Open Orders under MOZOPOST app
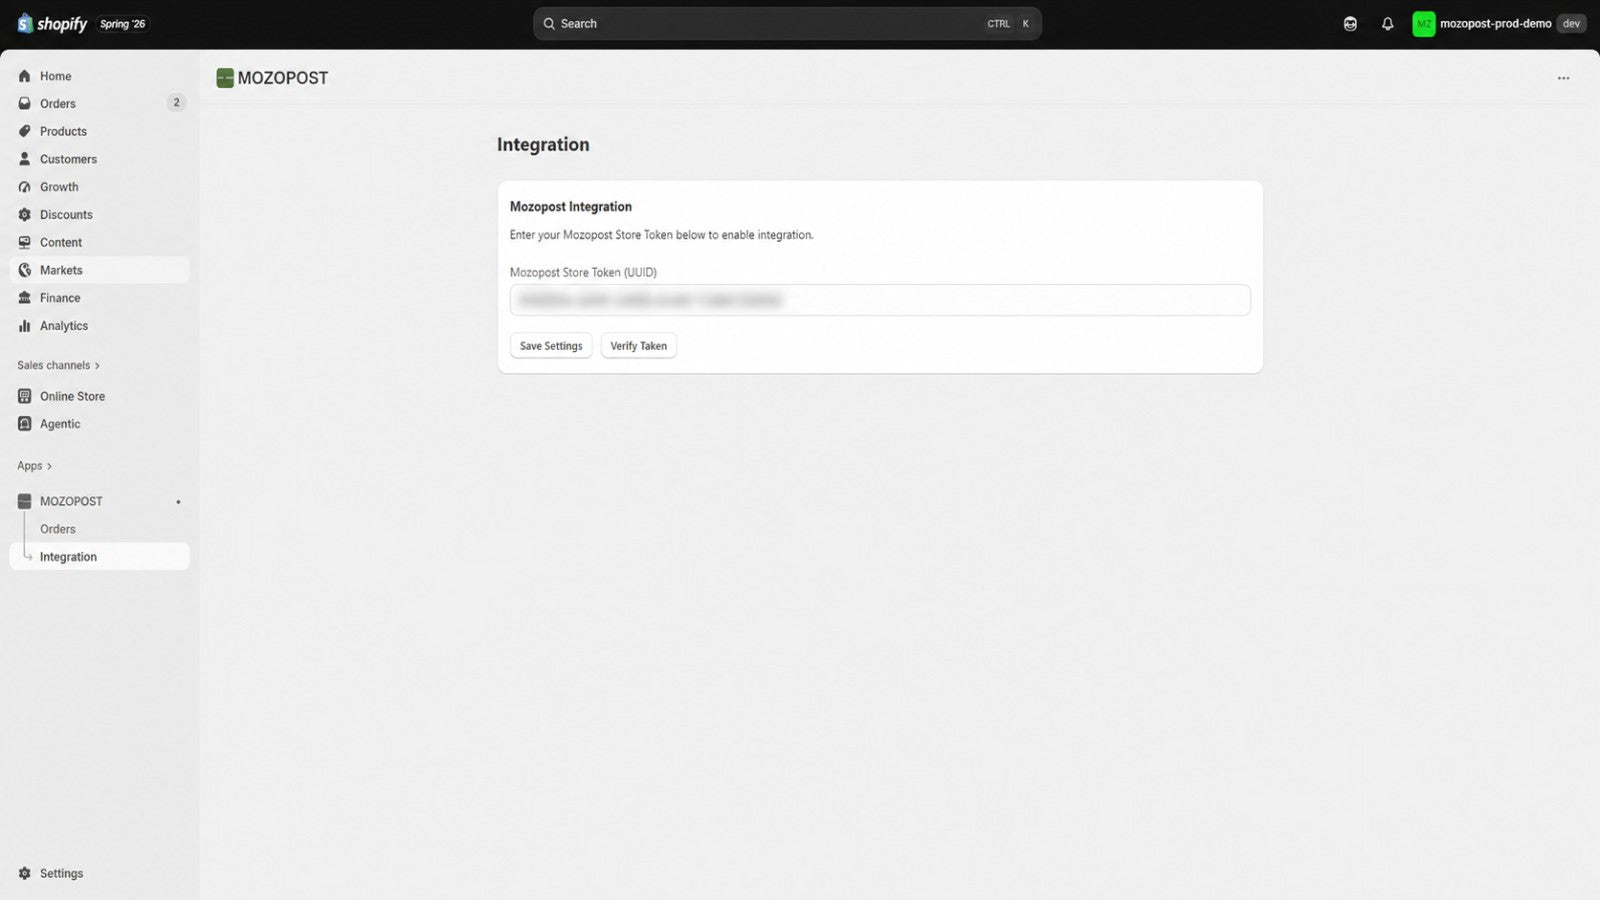 (99, 529)
